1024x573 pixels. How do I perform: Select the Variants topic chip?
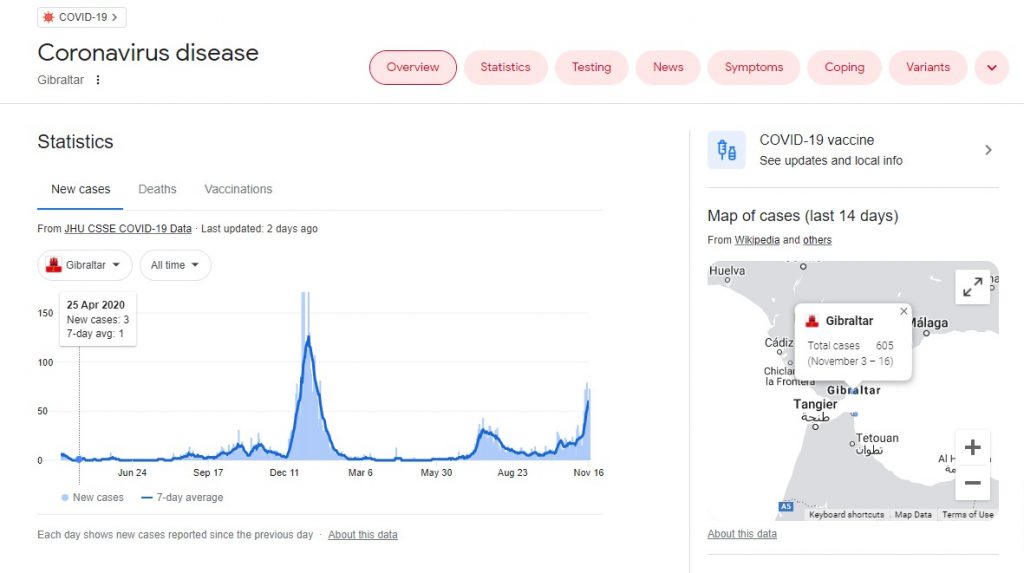tap(927, 67)
